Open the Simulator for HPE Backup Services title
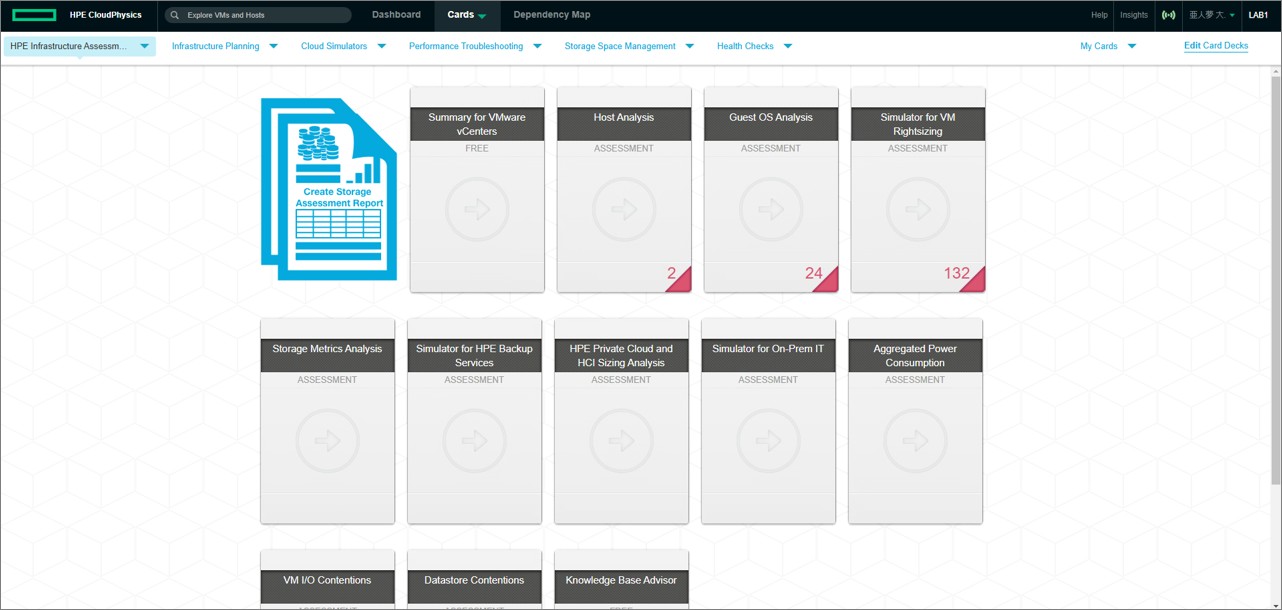1282x610 pixels. tap(475, 355)
